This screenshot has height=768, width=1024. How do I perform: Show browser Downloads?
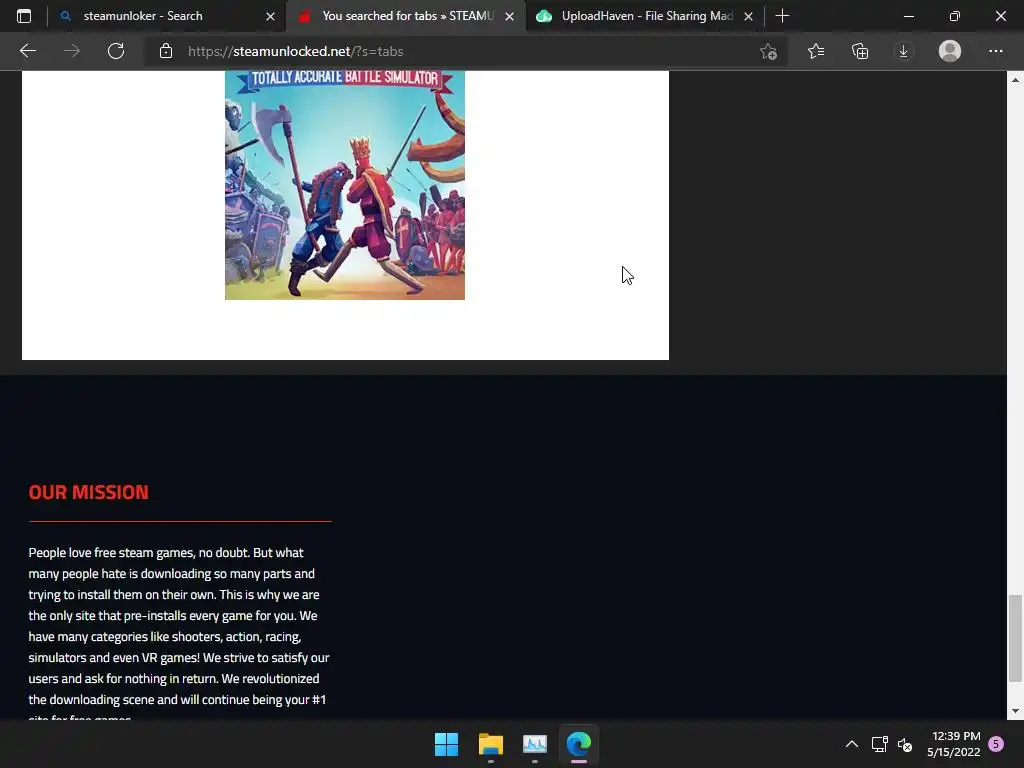[x=904, y=51]
